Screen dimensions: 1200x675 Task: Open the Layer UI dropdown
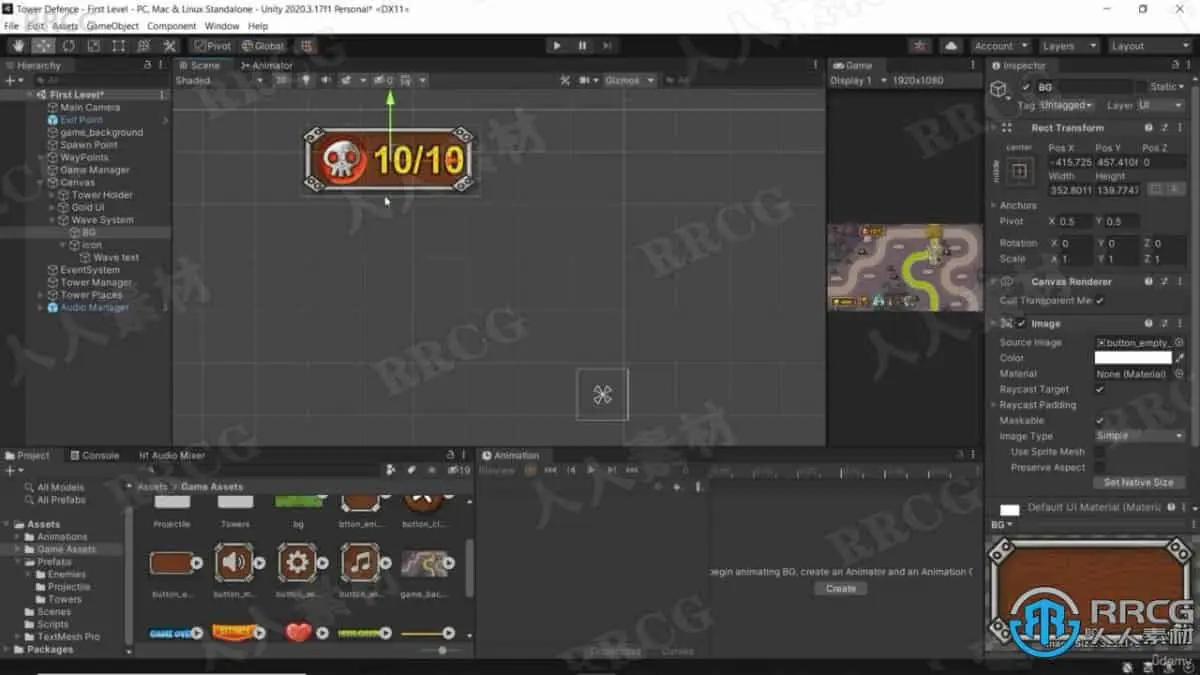point(1160,105)
